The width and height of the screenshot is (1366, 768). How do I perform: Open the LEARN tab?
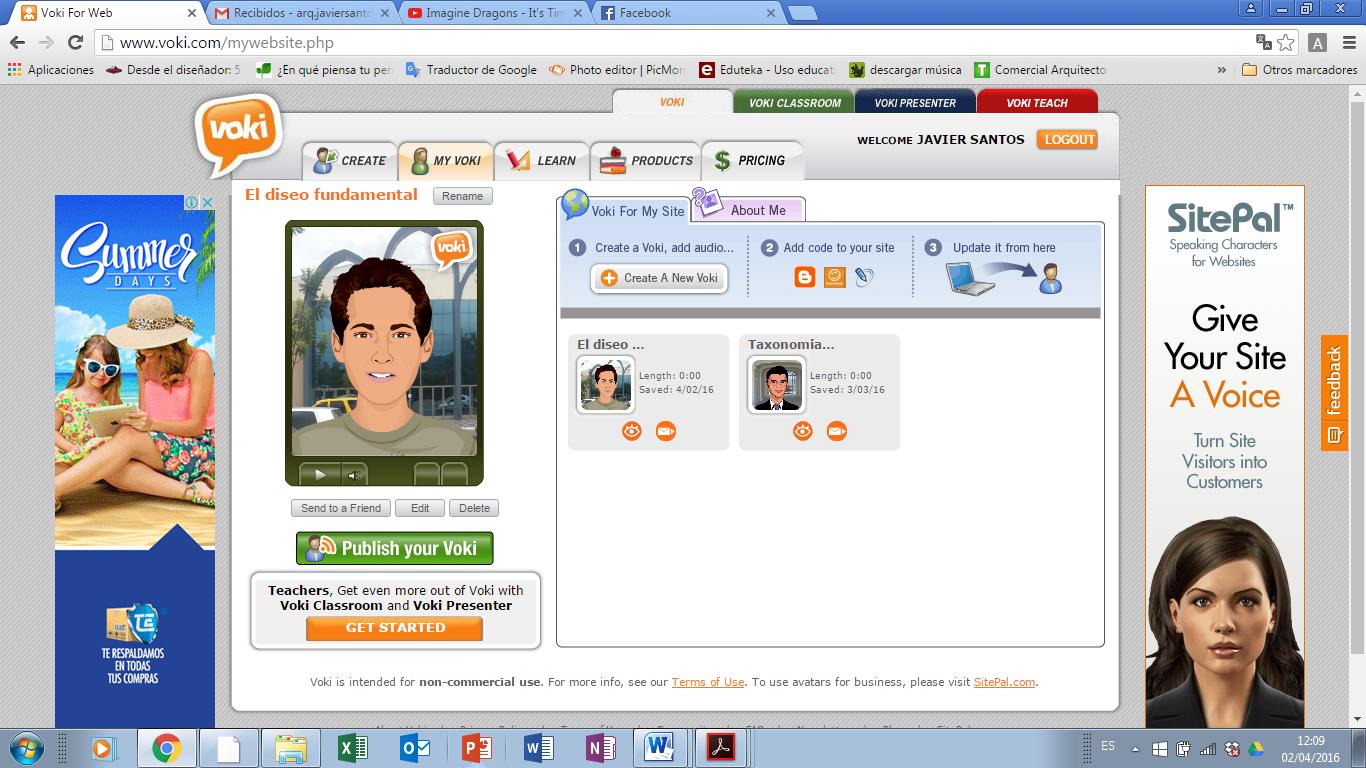(x=541, y=160)
